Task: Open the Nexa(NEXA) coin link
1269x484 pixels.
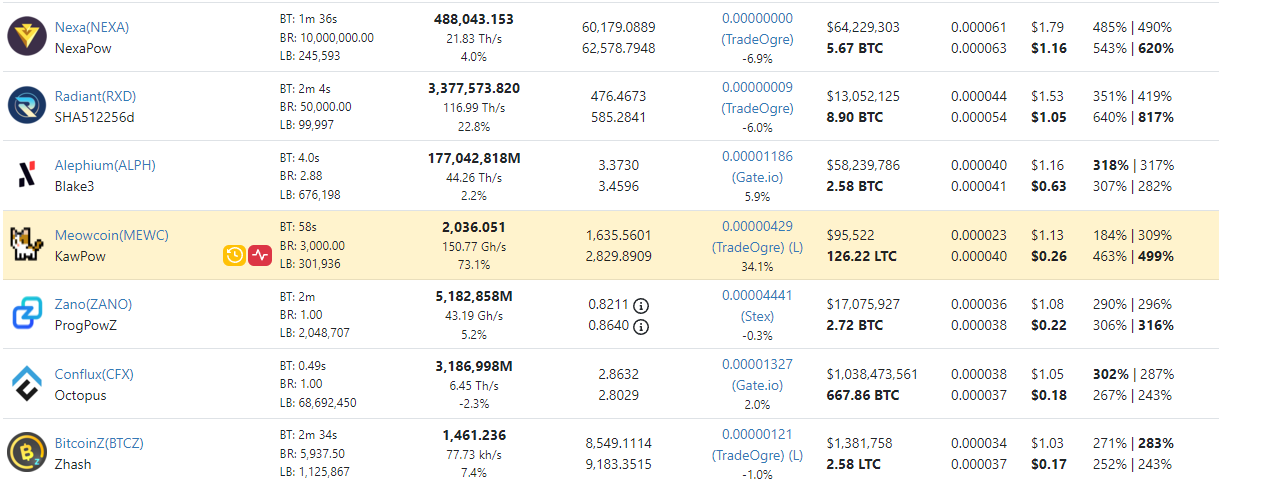Action: coord(92,27)
